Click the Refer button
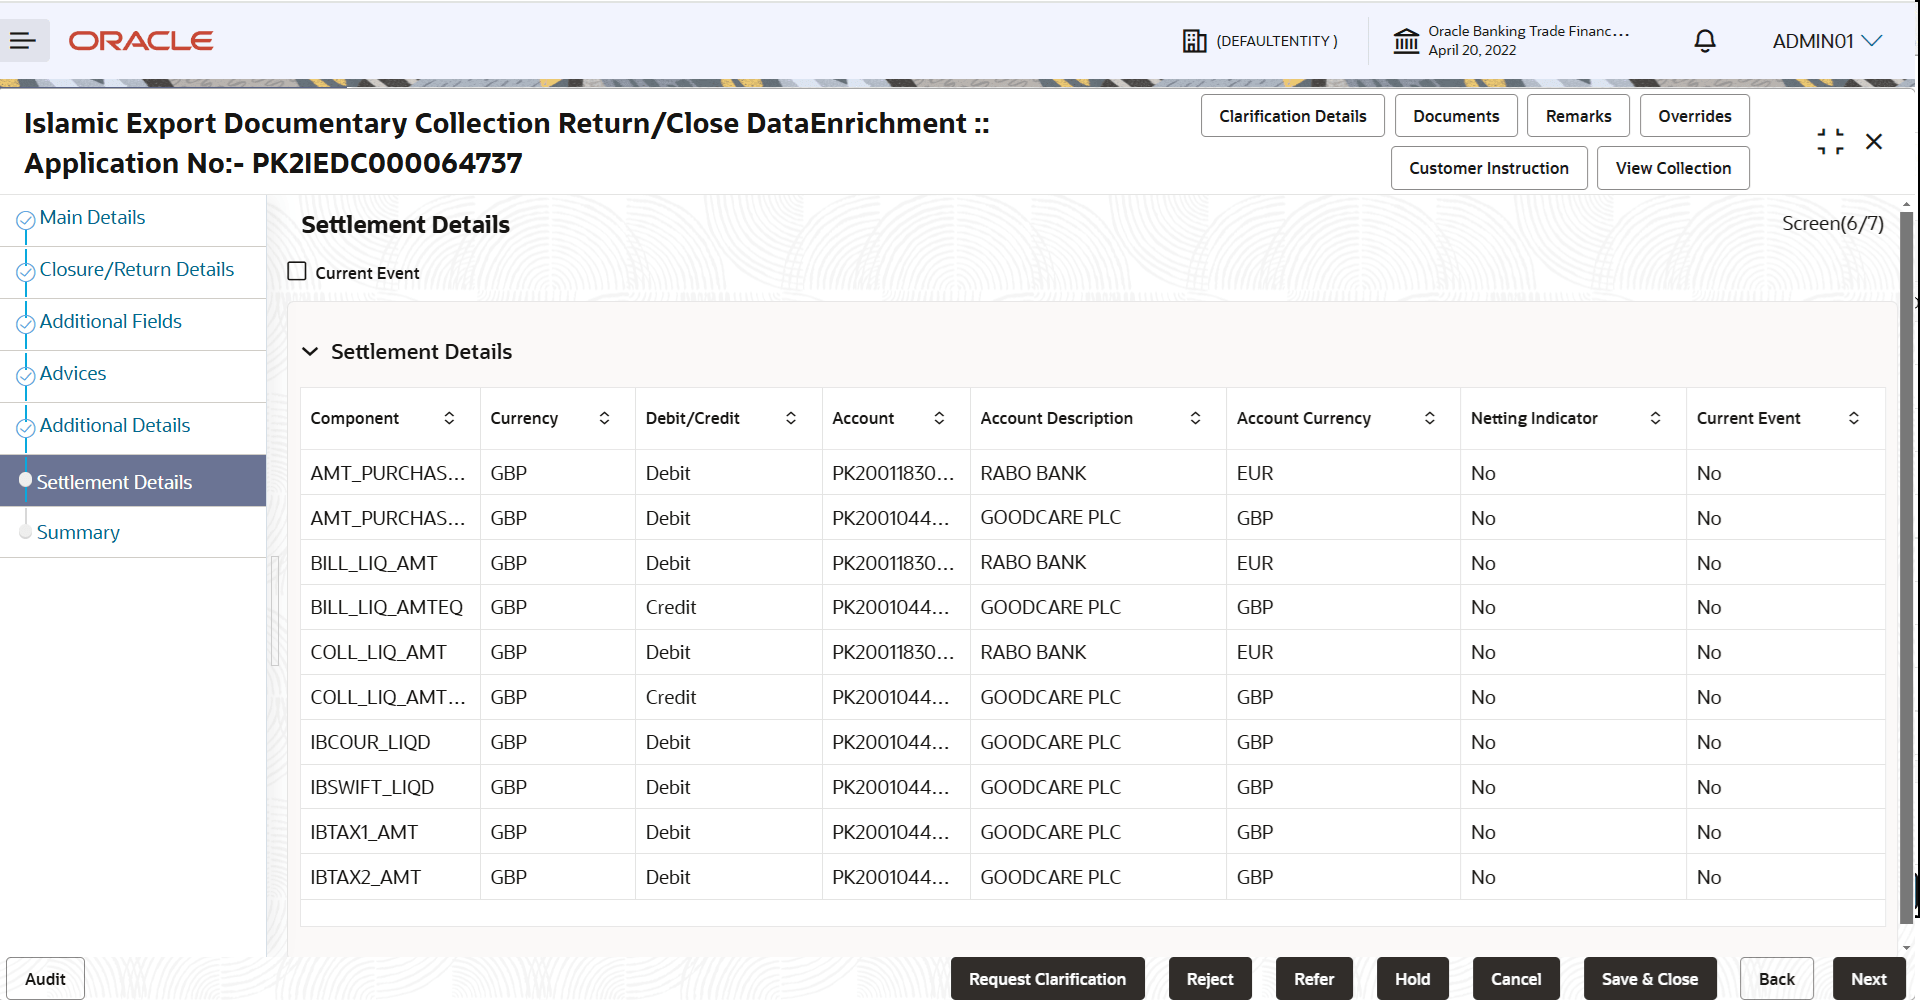Screen dimensions: 1920x1000 click(1314, 979)
